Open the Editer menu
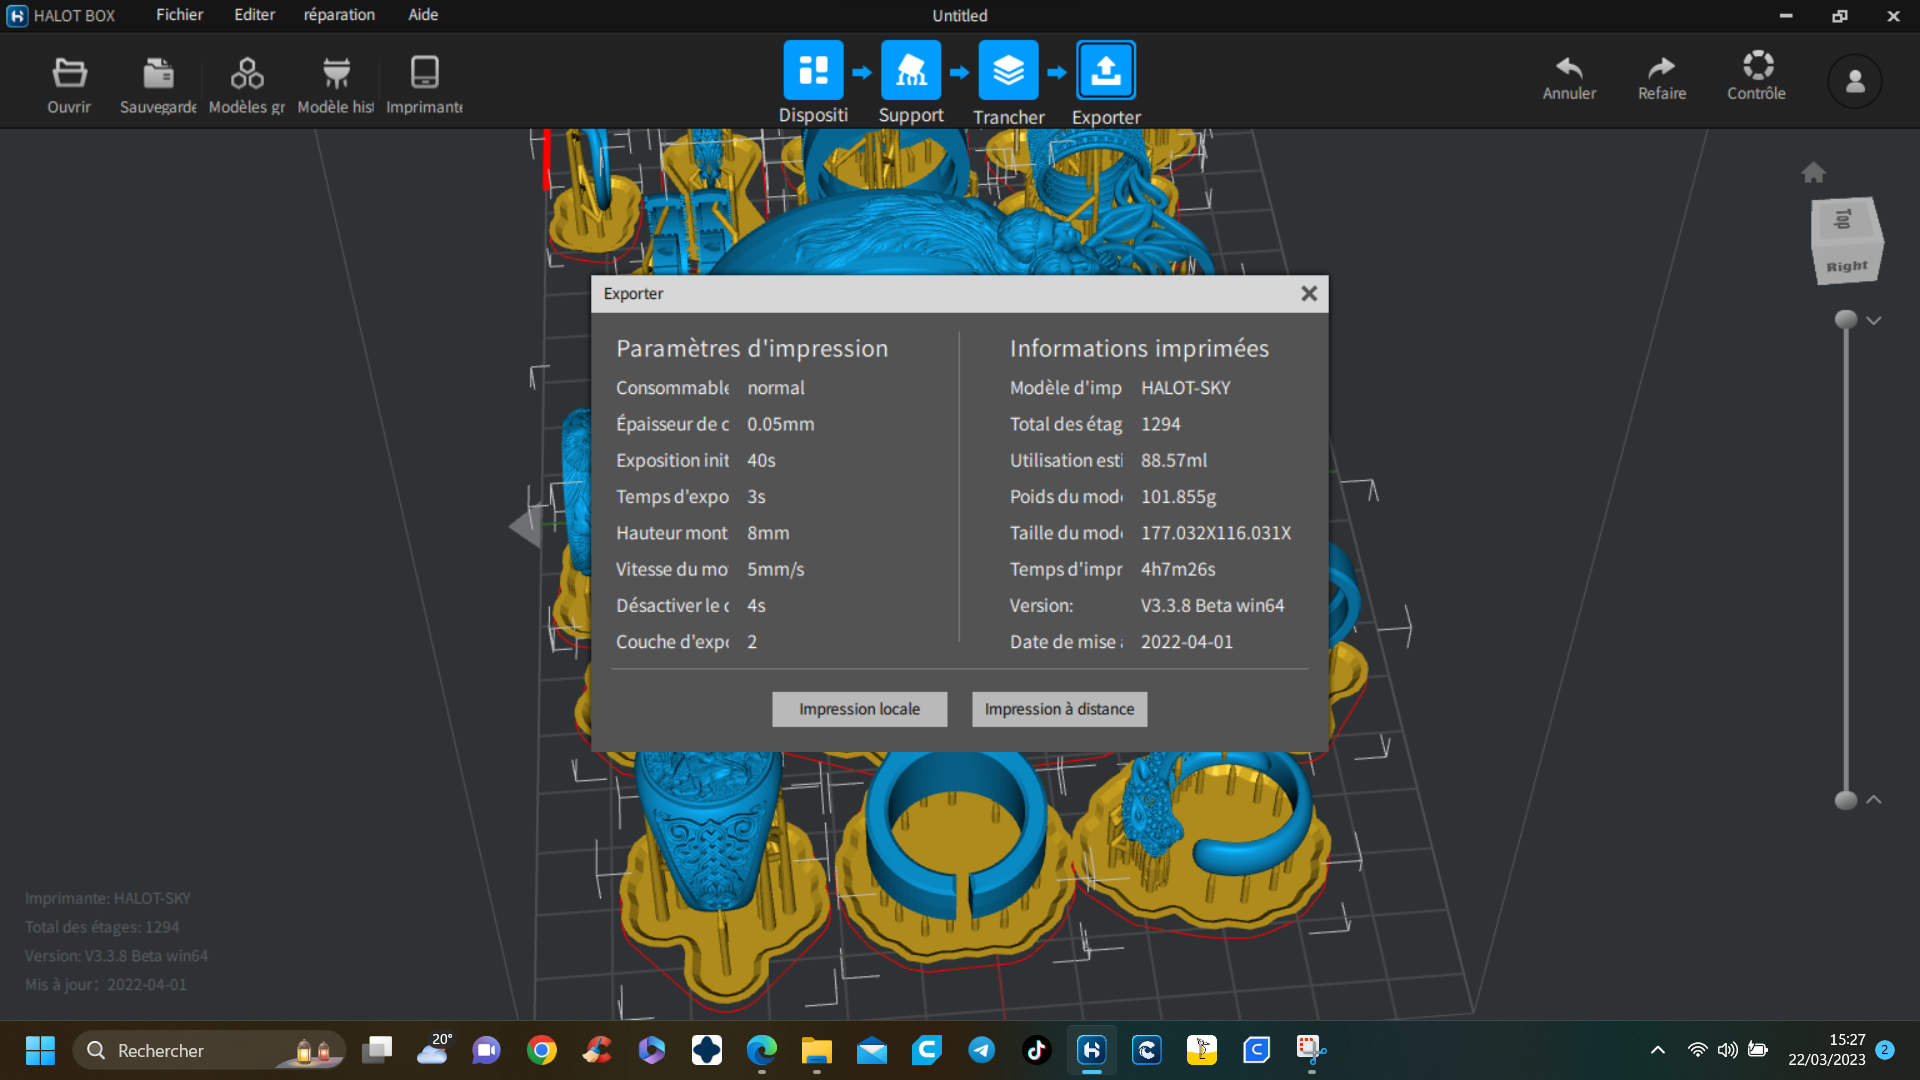The width and height of the screenshot is (1920, 1080). click(254, 15)
